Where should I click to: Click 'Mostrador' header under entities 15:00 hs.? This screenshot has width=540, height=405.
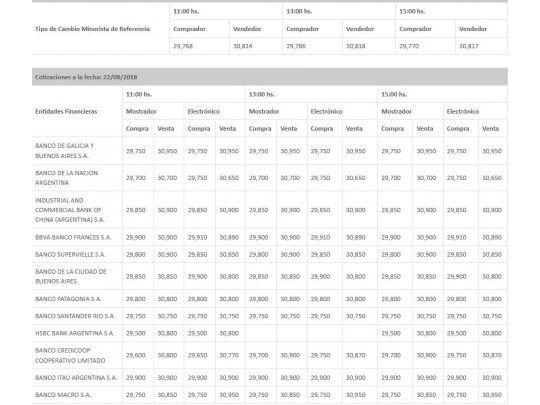tap(396, 111)
